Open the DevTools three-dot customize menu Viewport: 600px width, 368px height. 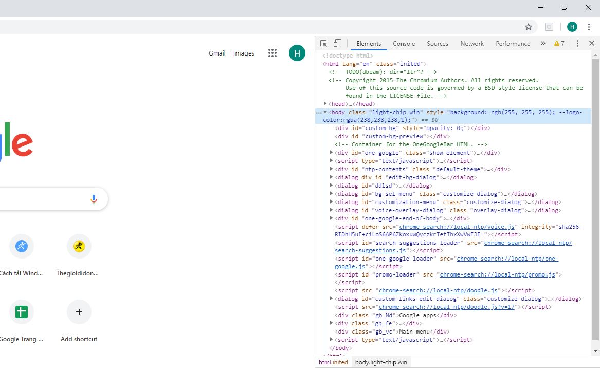click(577, 44)
